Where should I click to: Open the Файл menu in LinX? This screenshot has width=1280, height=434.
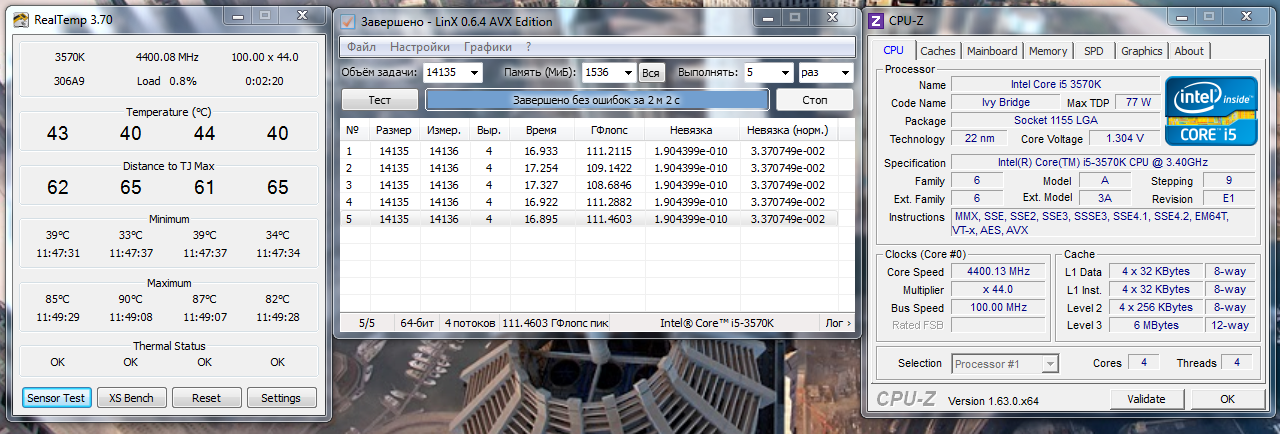pos(362,47)
